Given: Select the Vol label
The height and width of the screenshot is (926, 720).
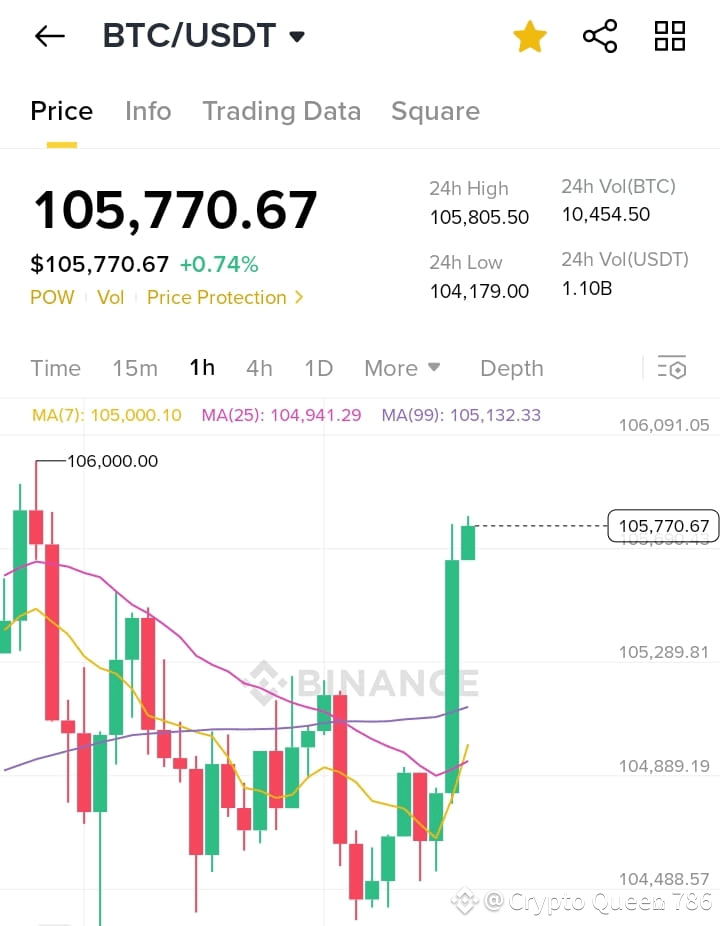Looking at the screenshot, I should (x=111, y=297).
